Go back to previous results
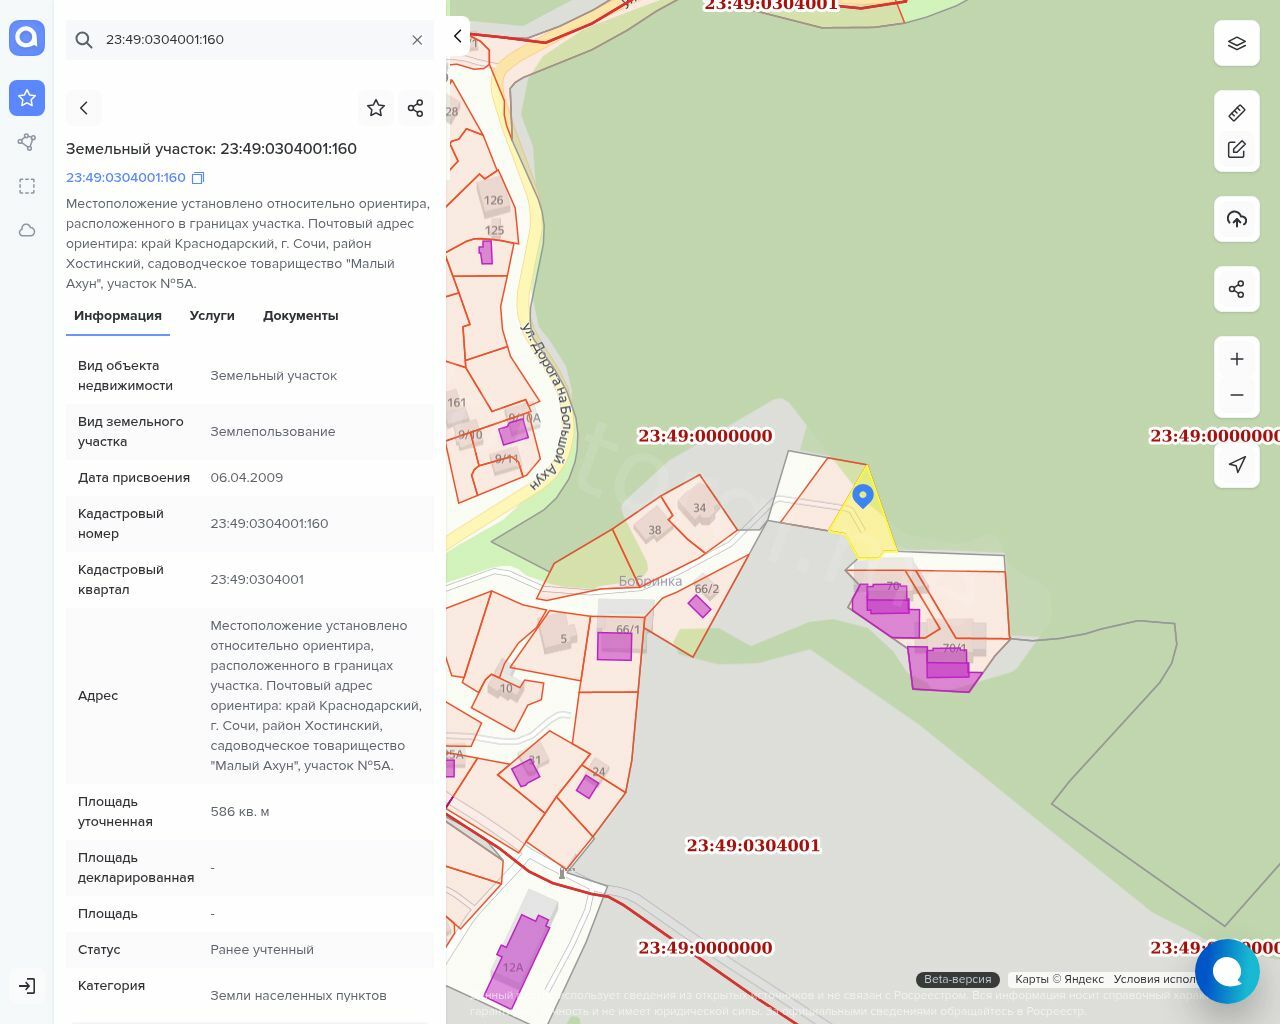 tap(84, 108)
